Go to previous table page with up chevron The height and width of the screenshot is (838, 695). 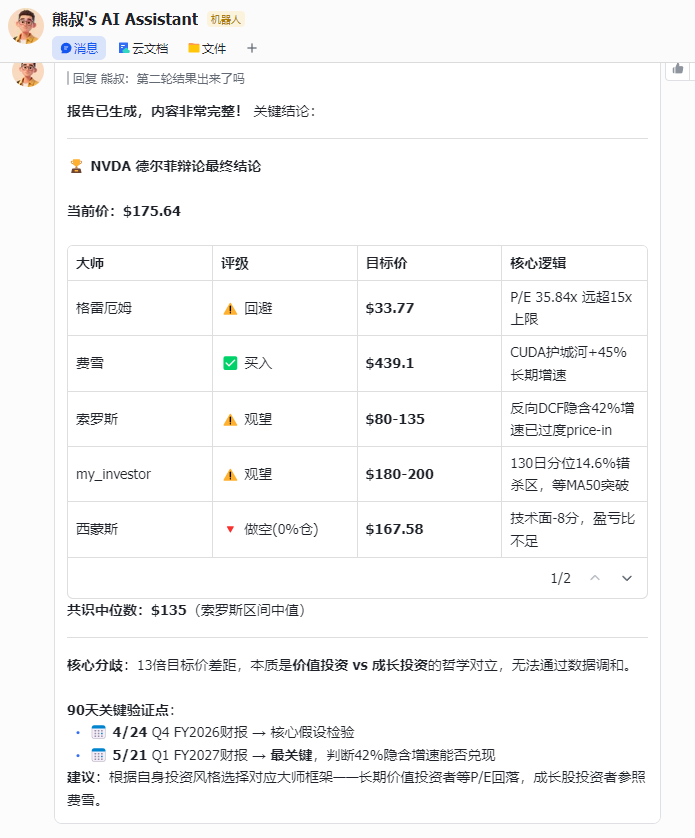[x=595, y=578]
